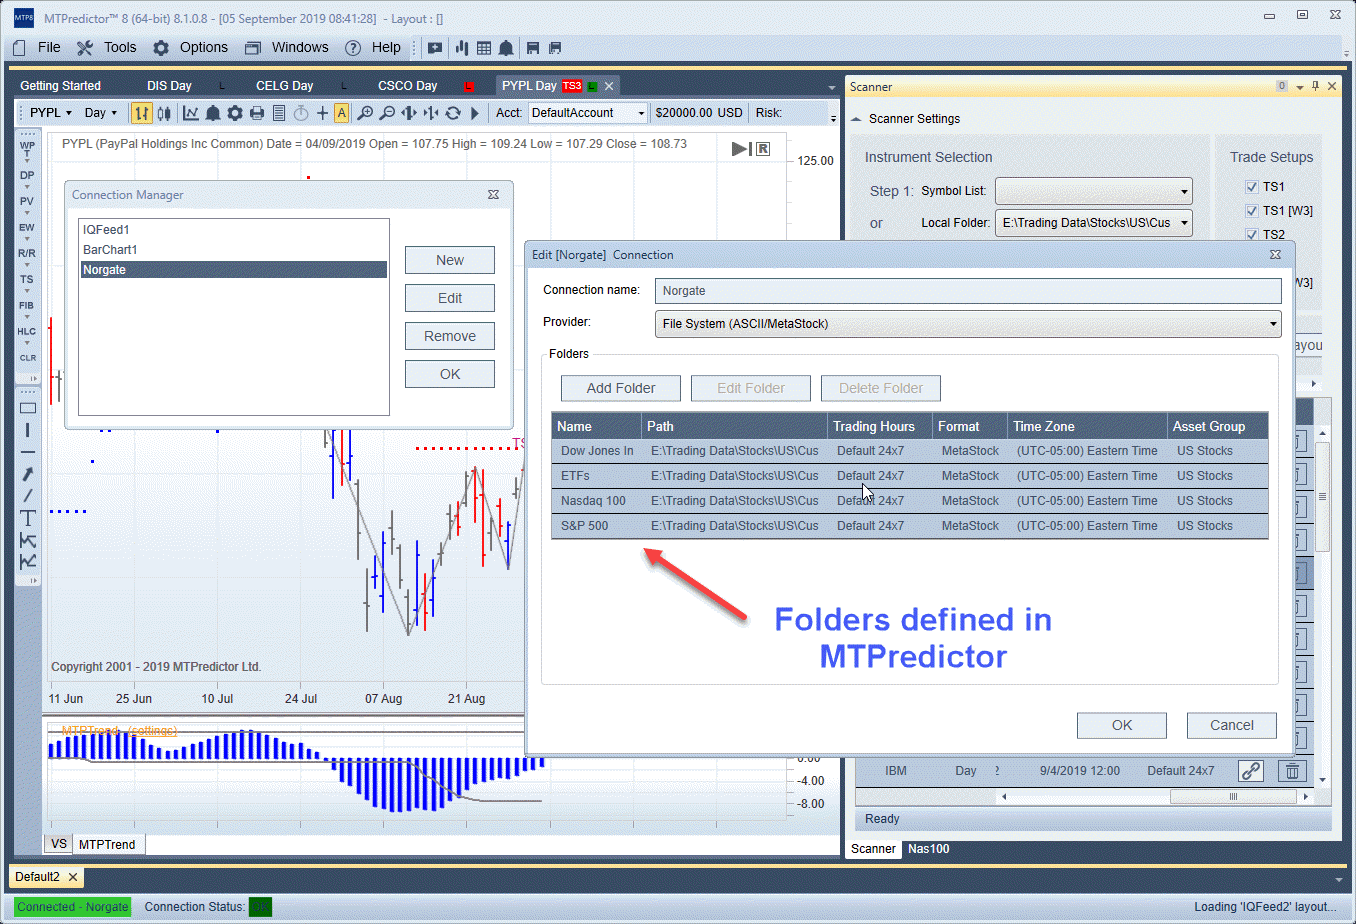Click the link icon in IBM row

tap(1251, 771)
